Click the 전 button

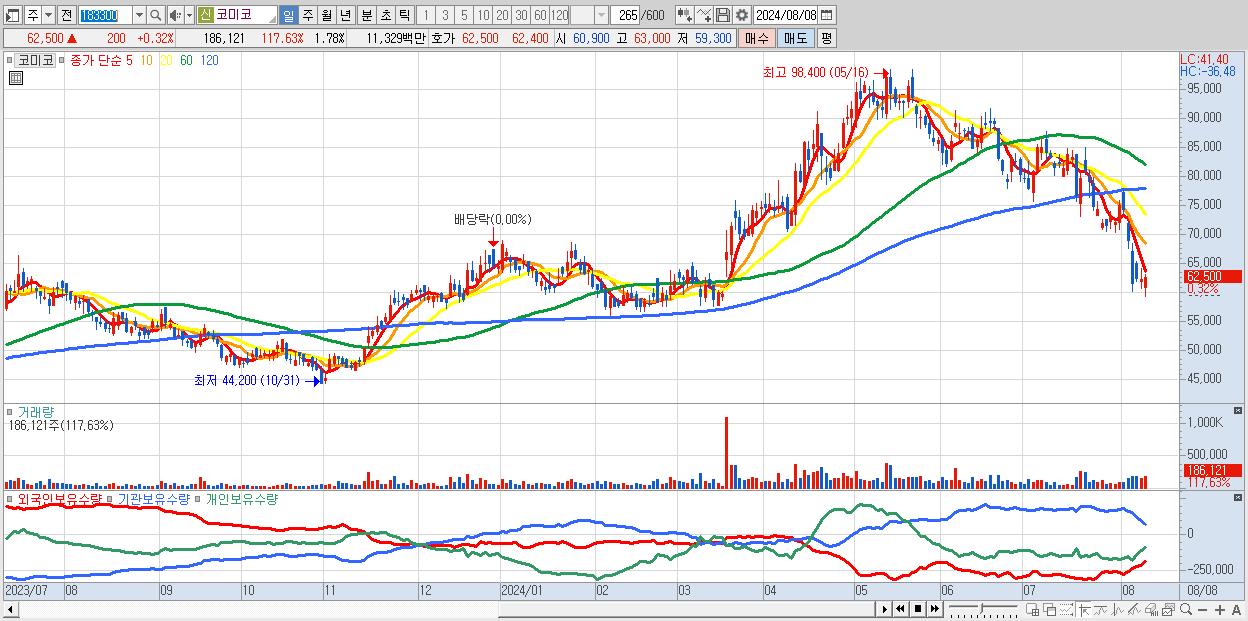pos(66,15)
